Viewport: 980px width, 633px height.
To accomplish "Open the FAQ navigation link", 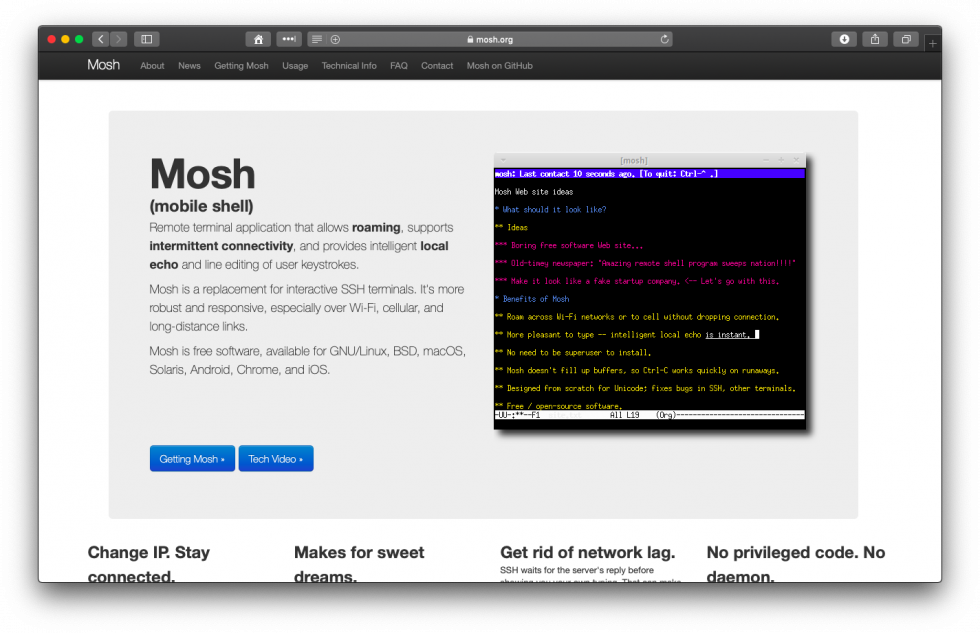I will point(399,66).
